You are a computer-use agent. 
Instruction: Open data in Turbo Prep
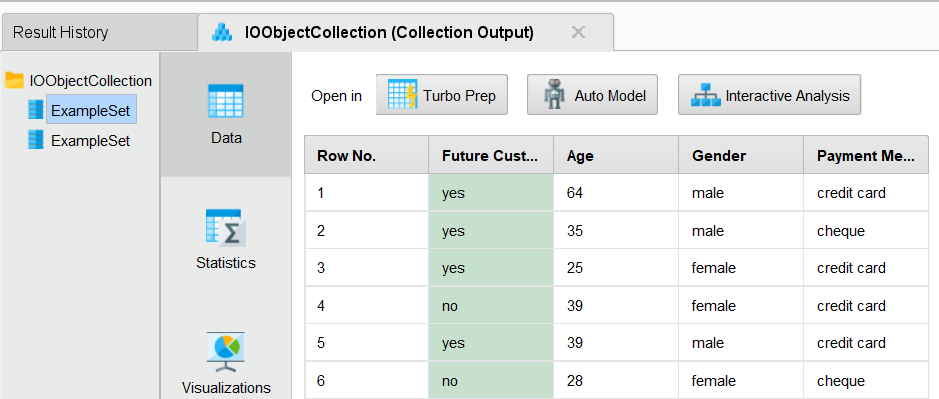(x=442, y=95)
